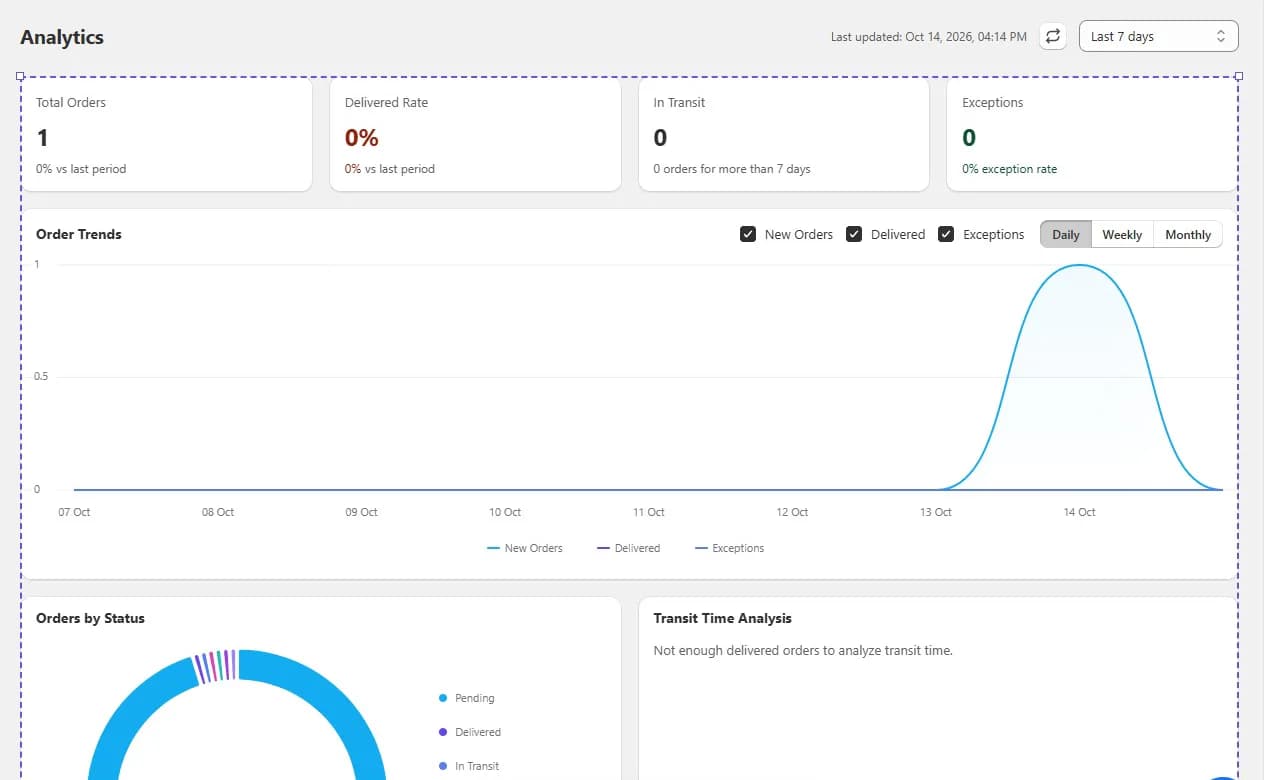This screenshot has width=1264, height=780.
Task: Click the 10 Oct axis label
Action: (x=505, y=512)
